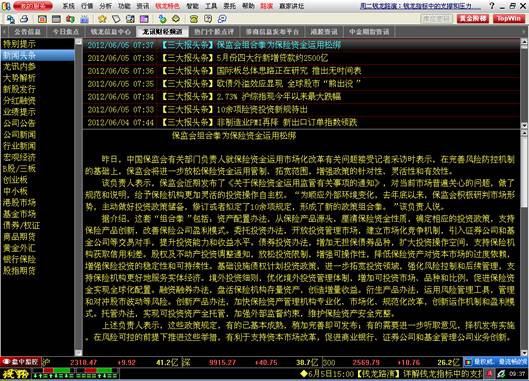Select 公司公告 in the left category list
Image resolution: width=529 pixels, height=381 pixels.
click(x=20, y=123)
